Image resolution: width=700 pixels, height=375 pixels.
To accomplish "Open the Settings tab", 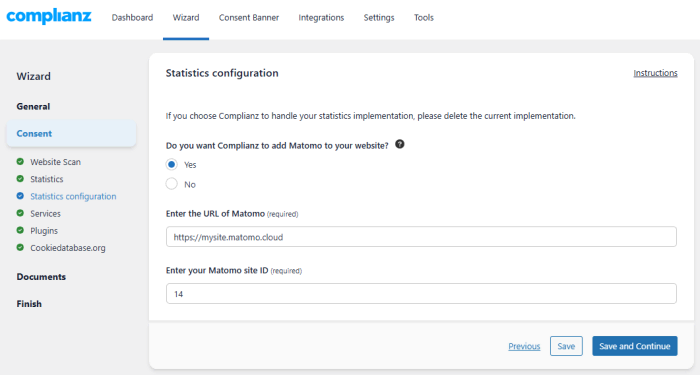I will click(379, 17).
